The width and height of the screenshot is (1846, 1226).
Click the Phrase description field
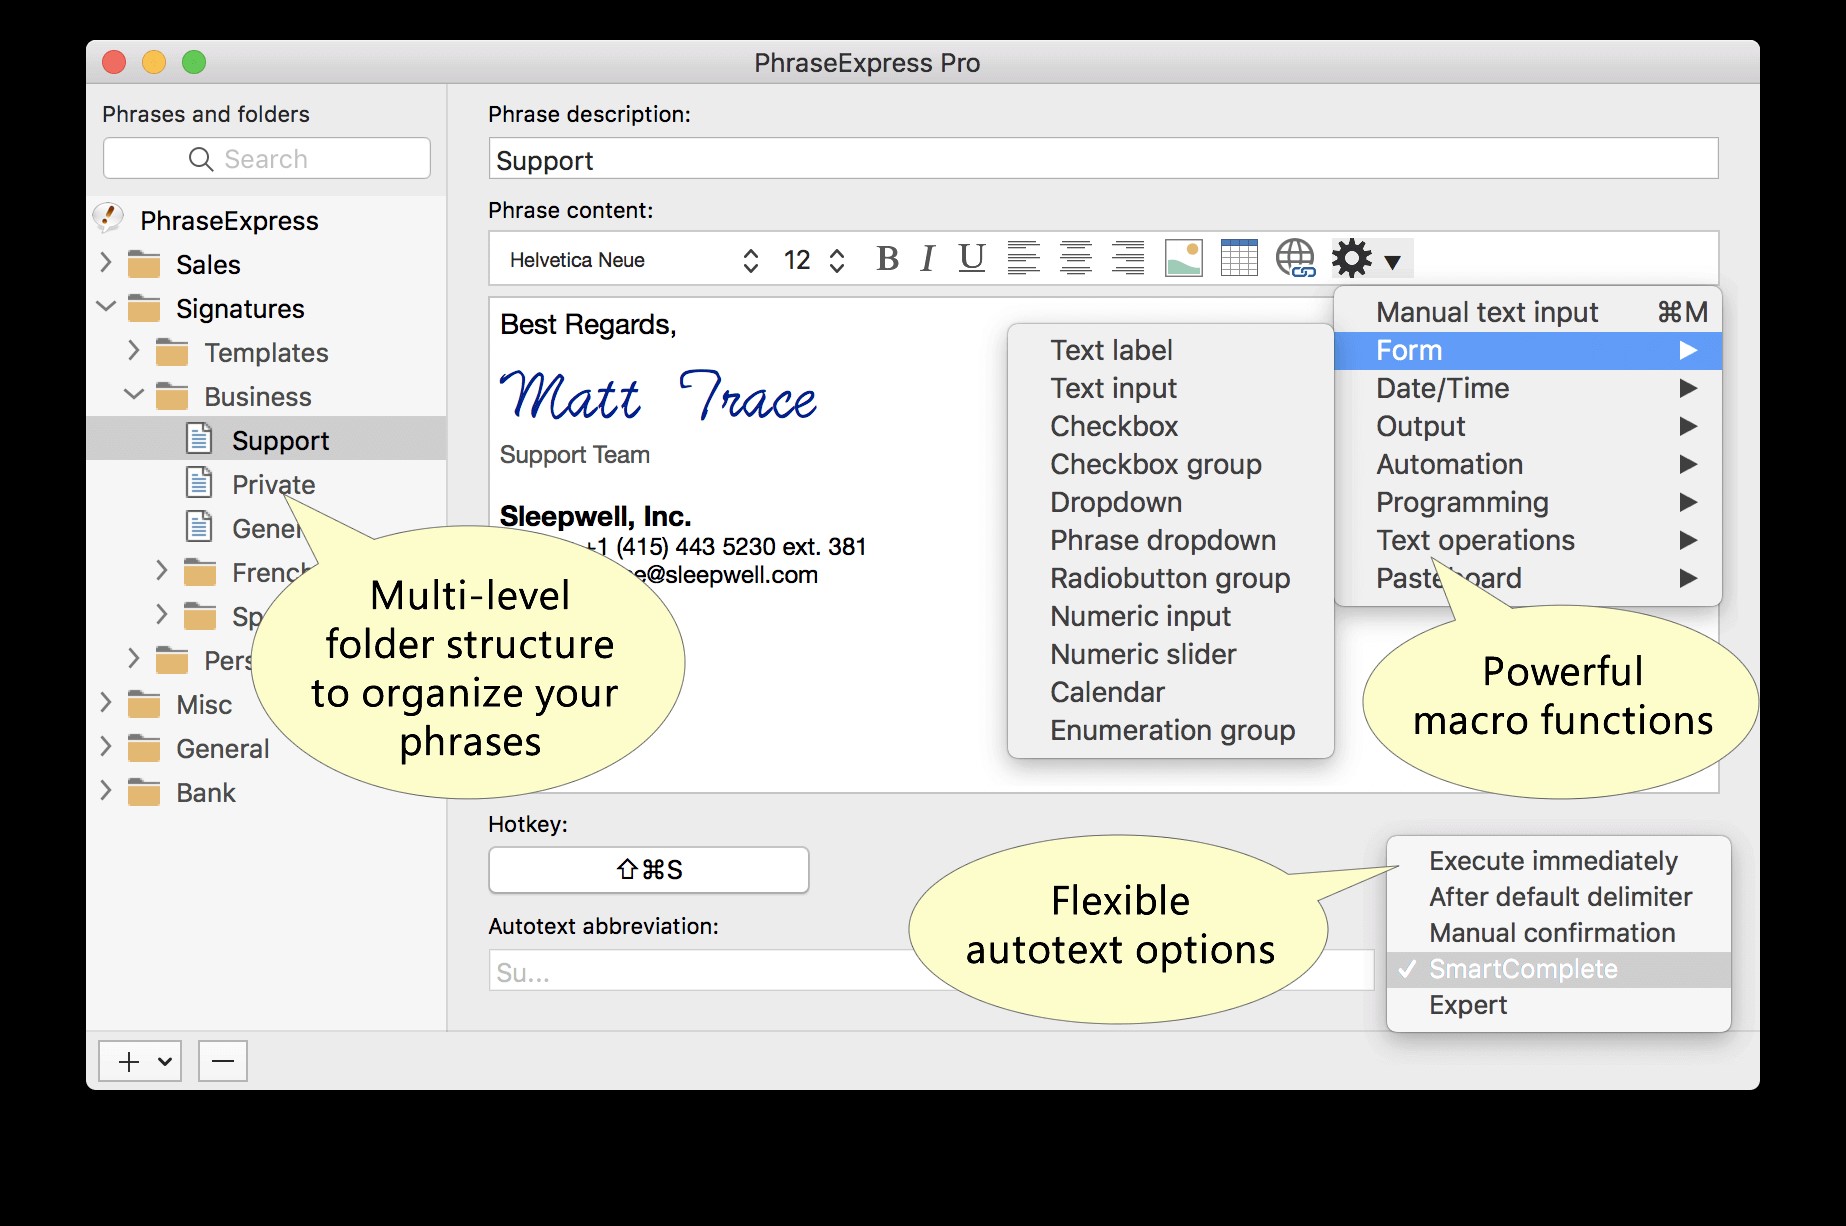click(x=1102, y=160)
